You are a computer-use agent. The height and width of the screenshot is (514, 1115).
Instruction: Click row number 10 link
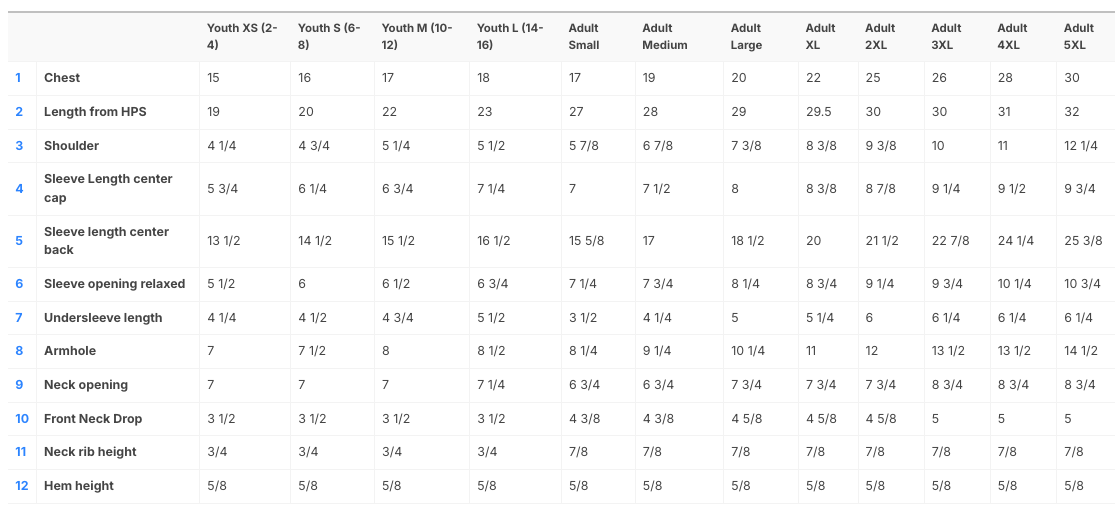[x=21, y=419]
